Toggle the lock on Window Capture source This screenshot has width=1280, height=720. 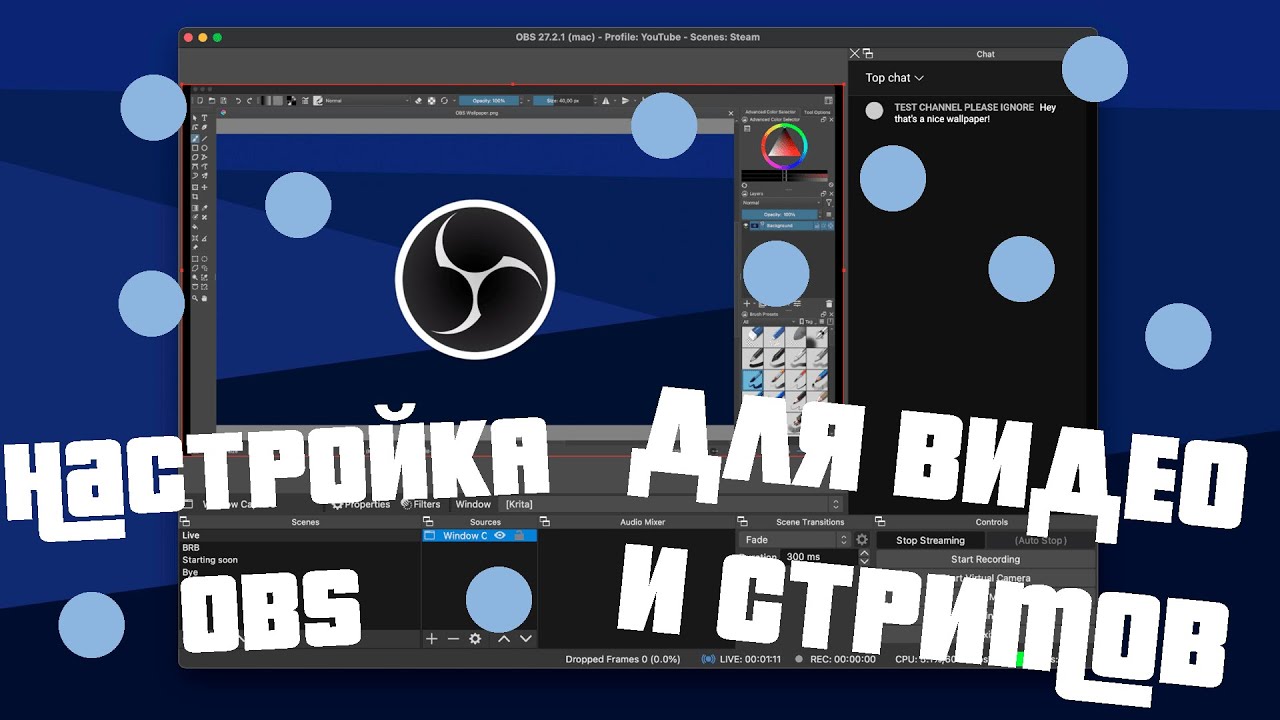[519, 536]
